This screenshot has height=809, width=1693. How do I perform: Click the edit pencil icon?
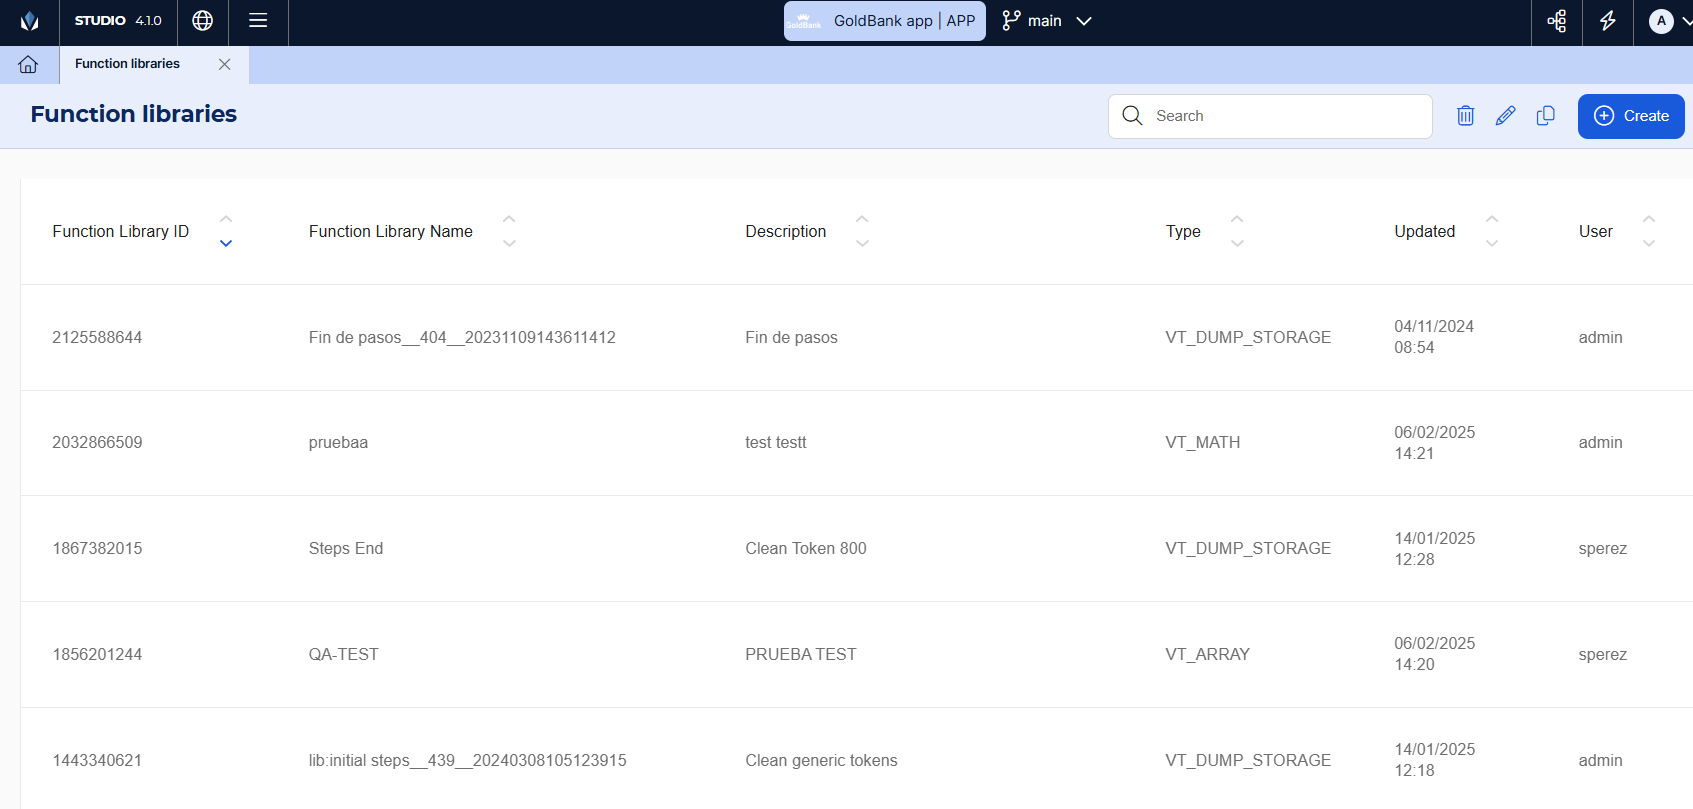[1505, 116]
